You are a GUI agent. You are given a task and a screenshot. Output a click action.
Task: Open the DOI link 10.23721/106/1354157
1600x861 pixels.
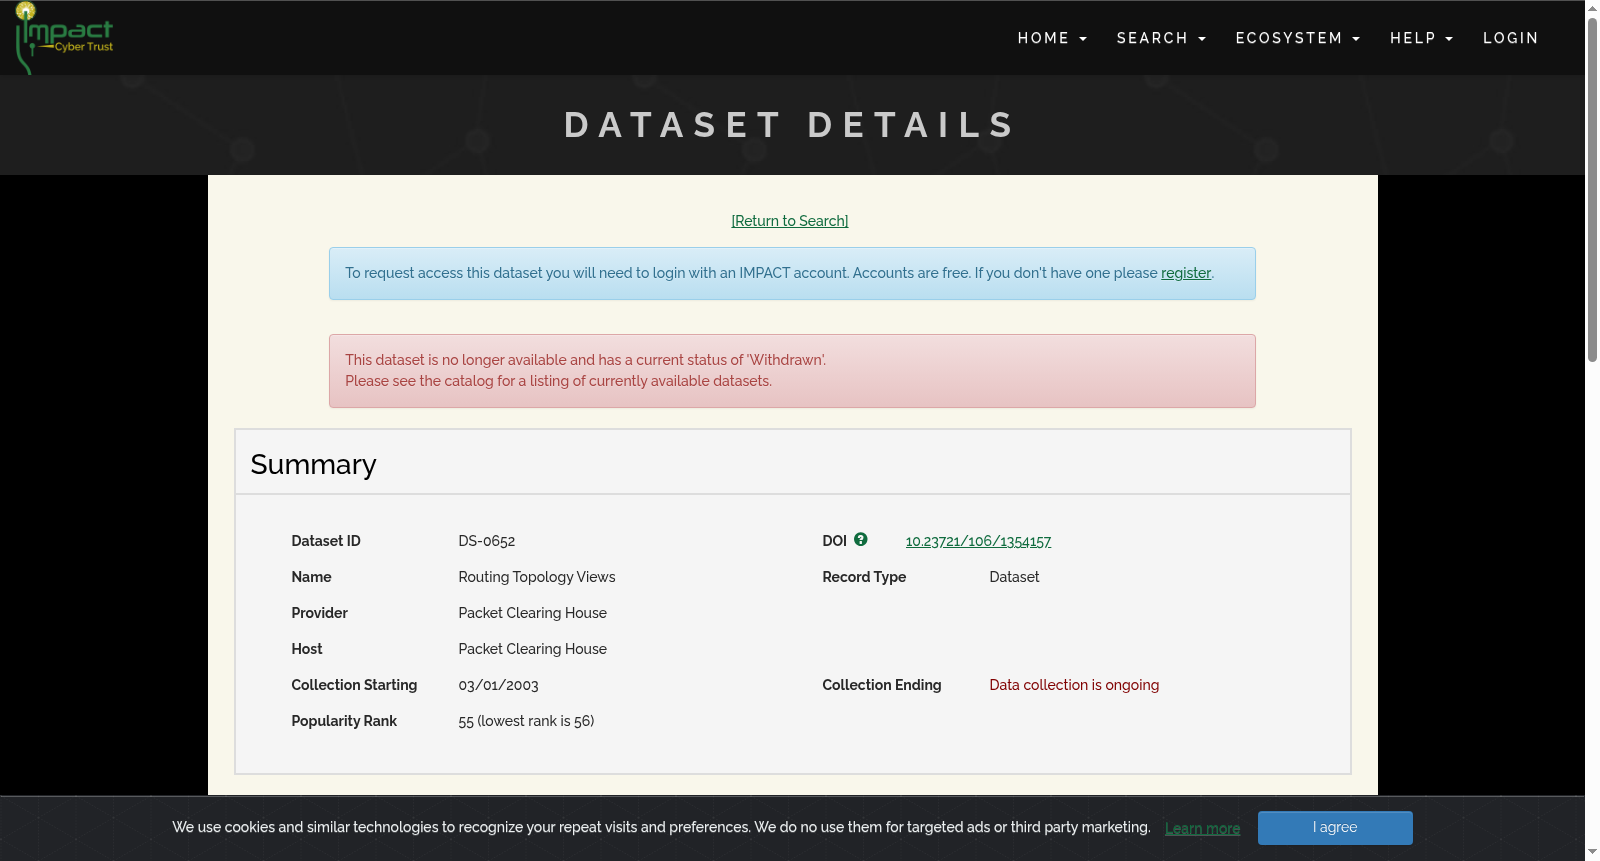(978, 541)
